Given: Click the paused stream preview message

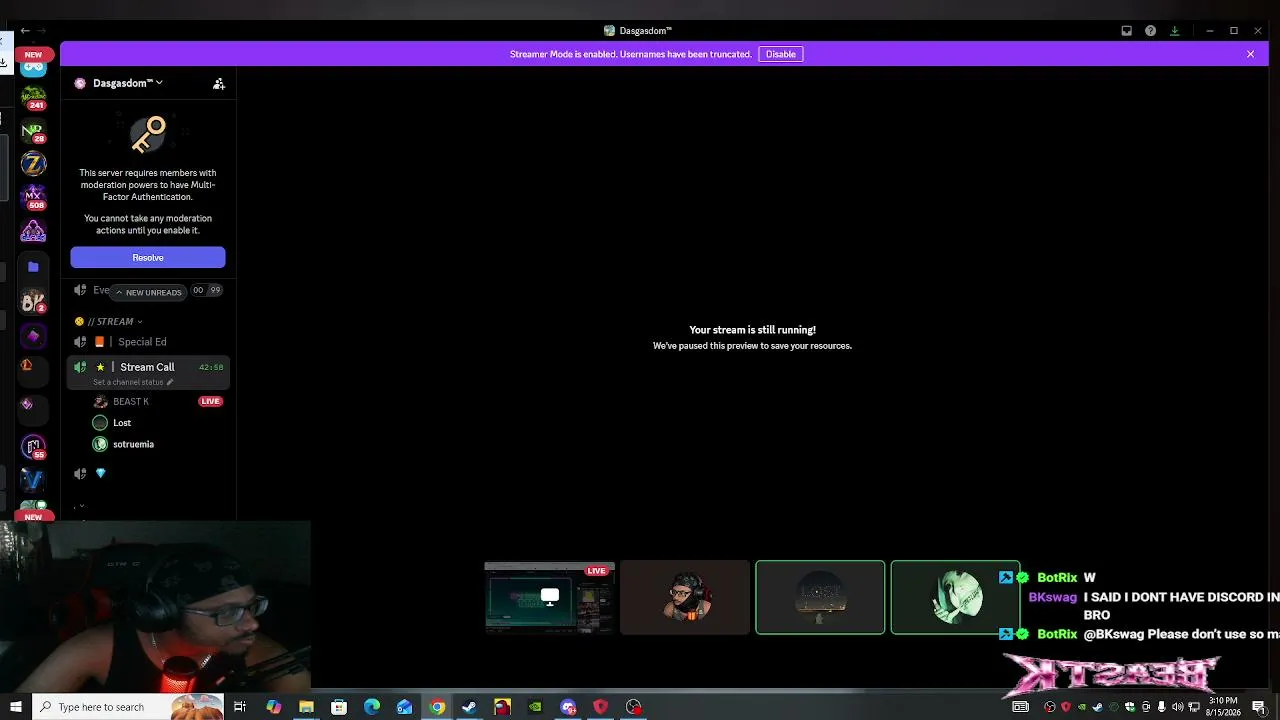Looking at the screenshot, I should click(x=752, y=337).
